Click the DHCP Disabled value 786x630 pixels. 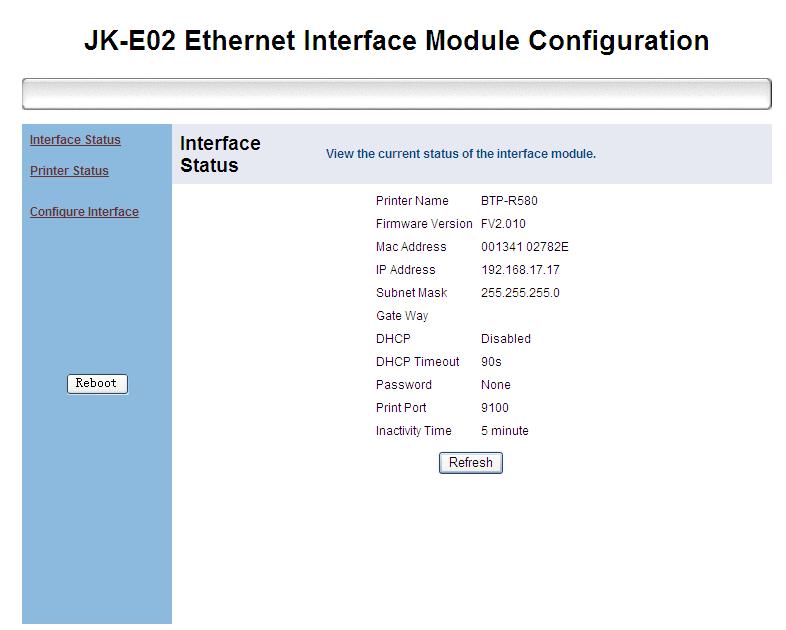coord(505,339)
